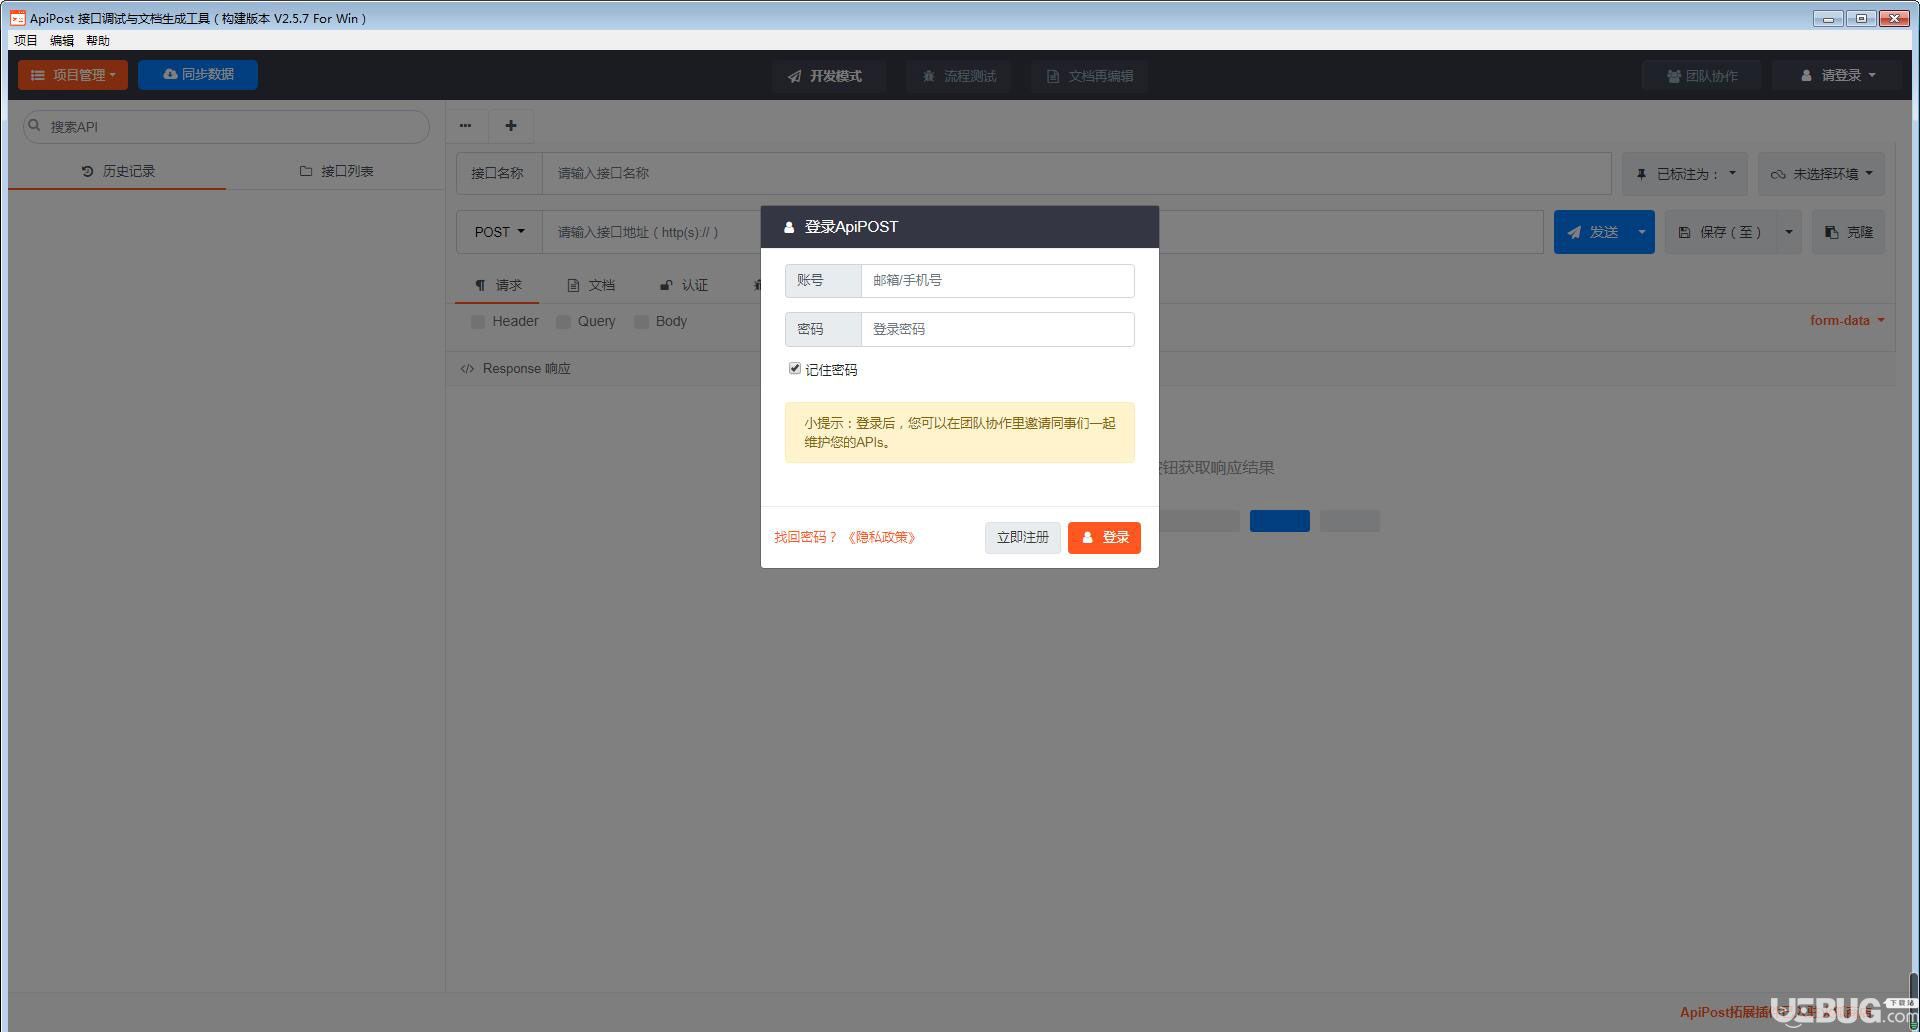Click the 团队协作 button
Viewport: 1920px width, 1032px height.
tap(1701, 76)
